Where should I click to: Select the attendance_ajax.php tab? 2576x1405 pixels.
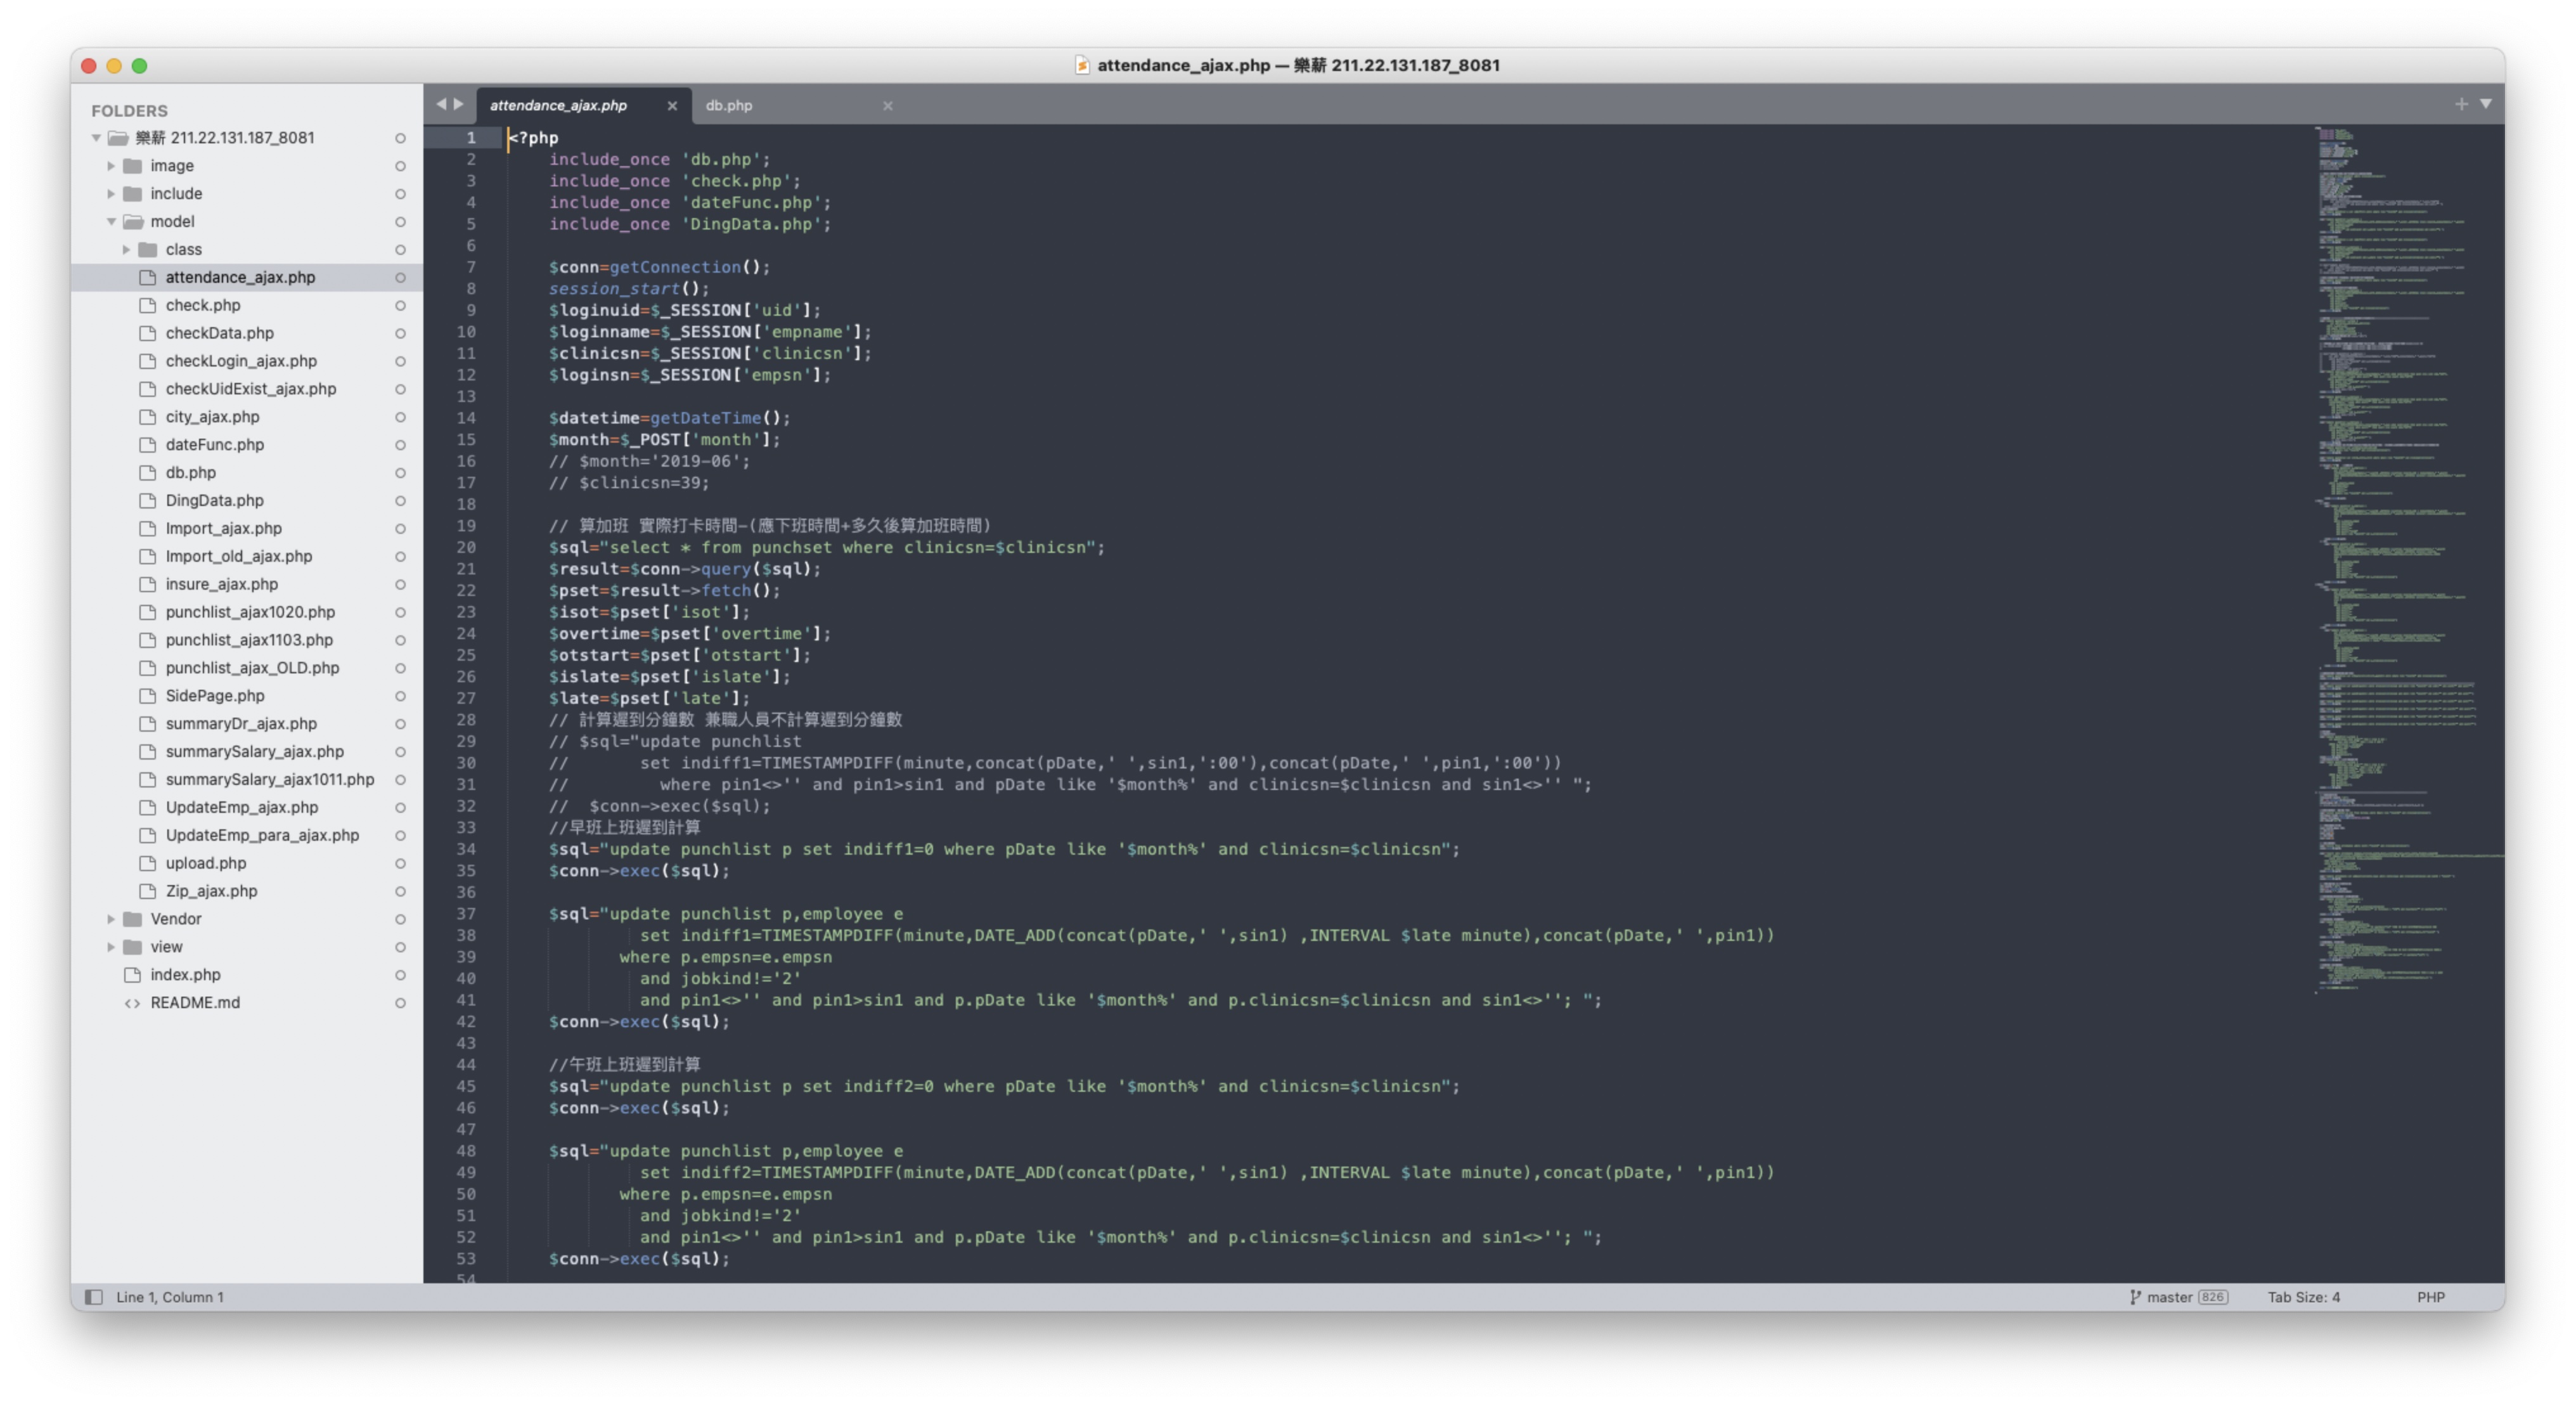[x=558, y=105]
